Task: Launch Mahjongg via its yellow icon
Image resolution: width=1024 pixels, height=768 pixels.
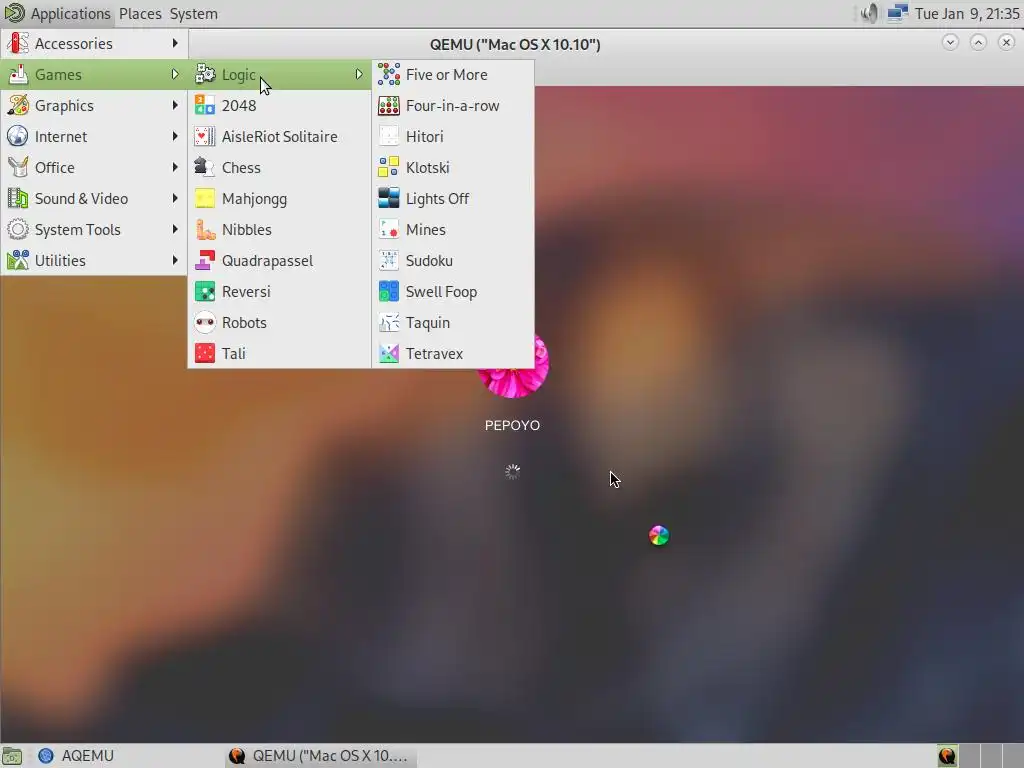Action: point(204,199)
